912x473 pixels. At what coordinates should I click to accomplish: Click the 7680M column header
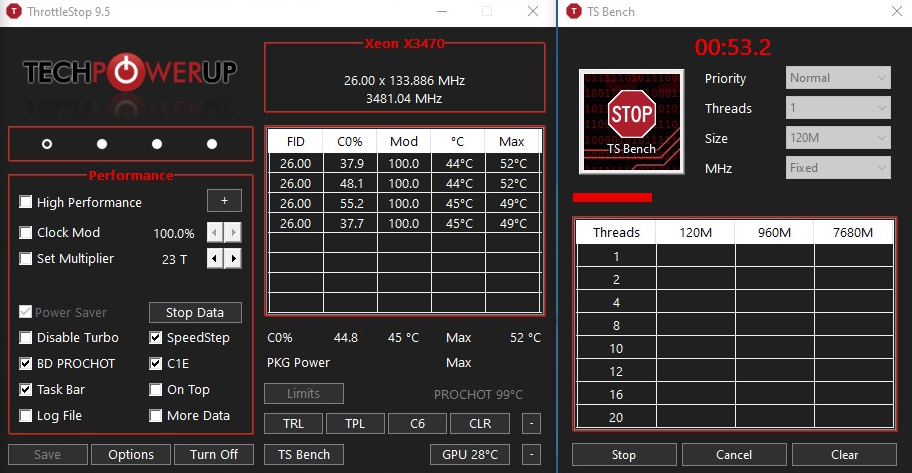click(x=853, y=233)
